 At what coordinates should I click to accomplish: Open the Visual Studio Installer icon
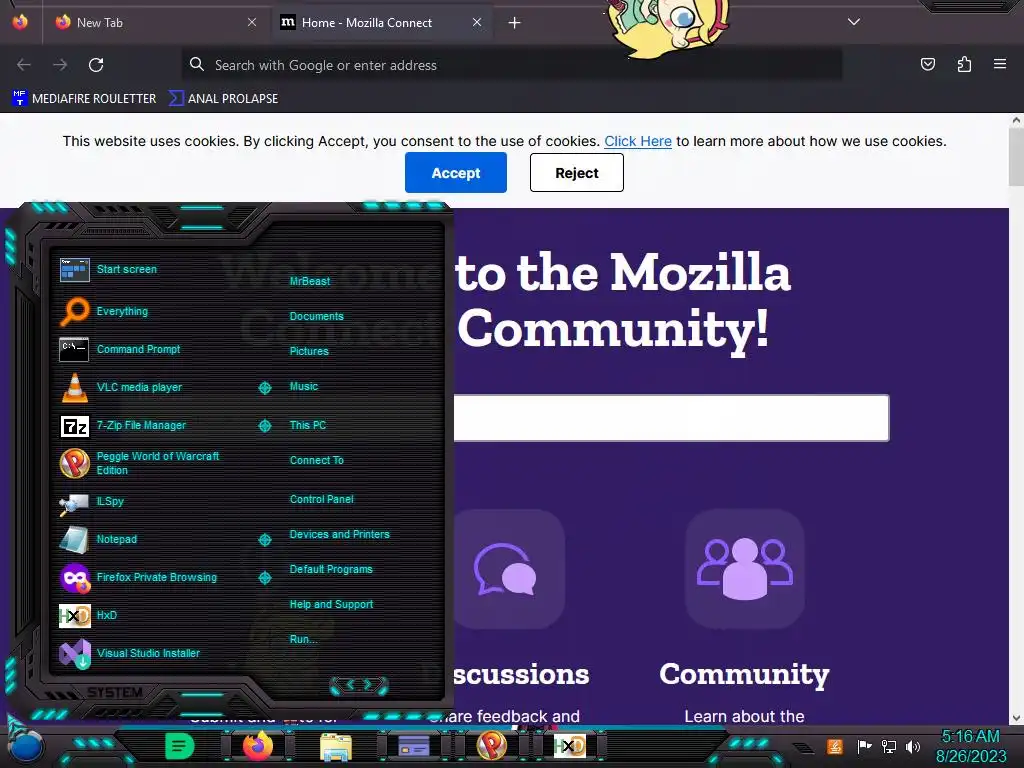pyautogui.click(x=74, y=653)
